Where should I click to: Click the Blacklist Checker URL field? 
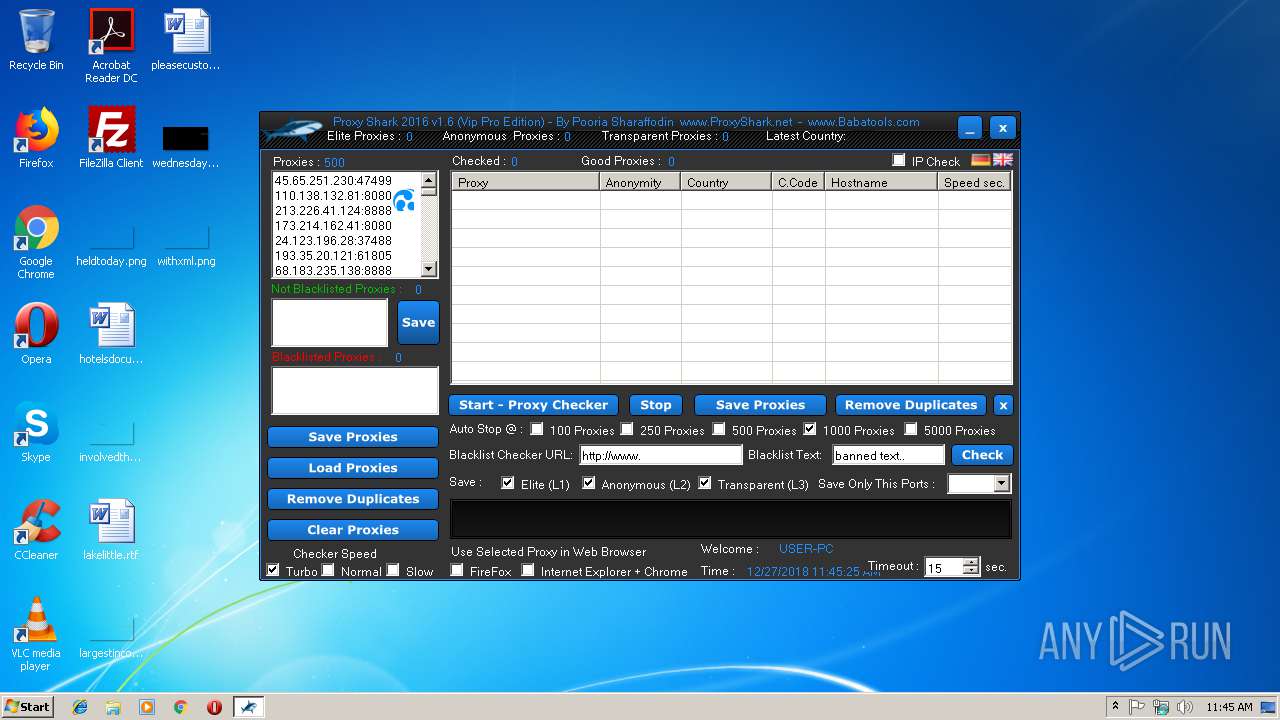tap(661, 455)
